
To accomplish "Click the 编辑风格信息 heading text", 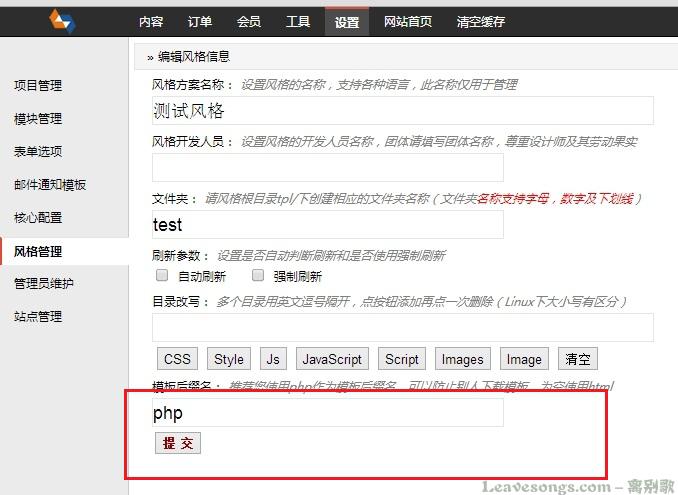I will (194, 57).
